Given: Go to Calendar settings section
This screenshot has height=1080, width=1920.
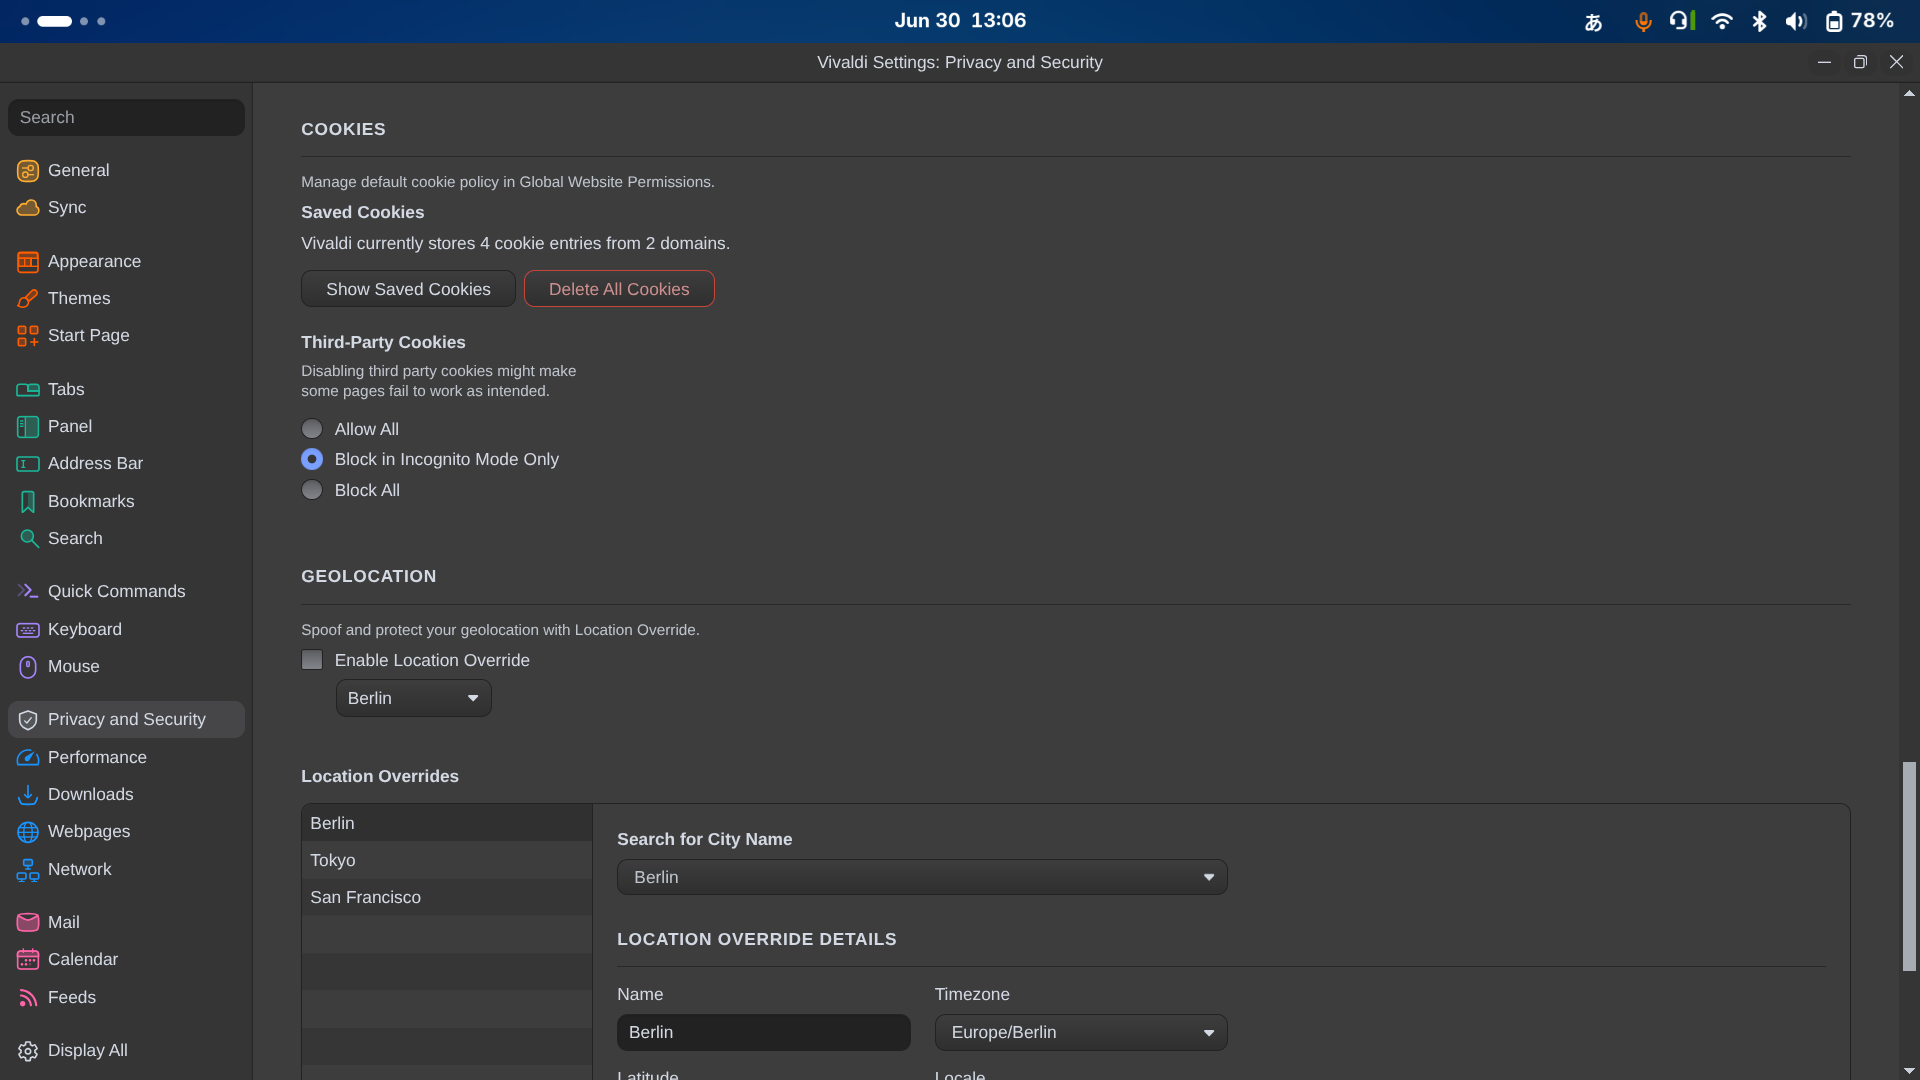Looking at the screenshot, I should (x=126, y=960).
